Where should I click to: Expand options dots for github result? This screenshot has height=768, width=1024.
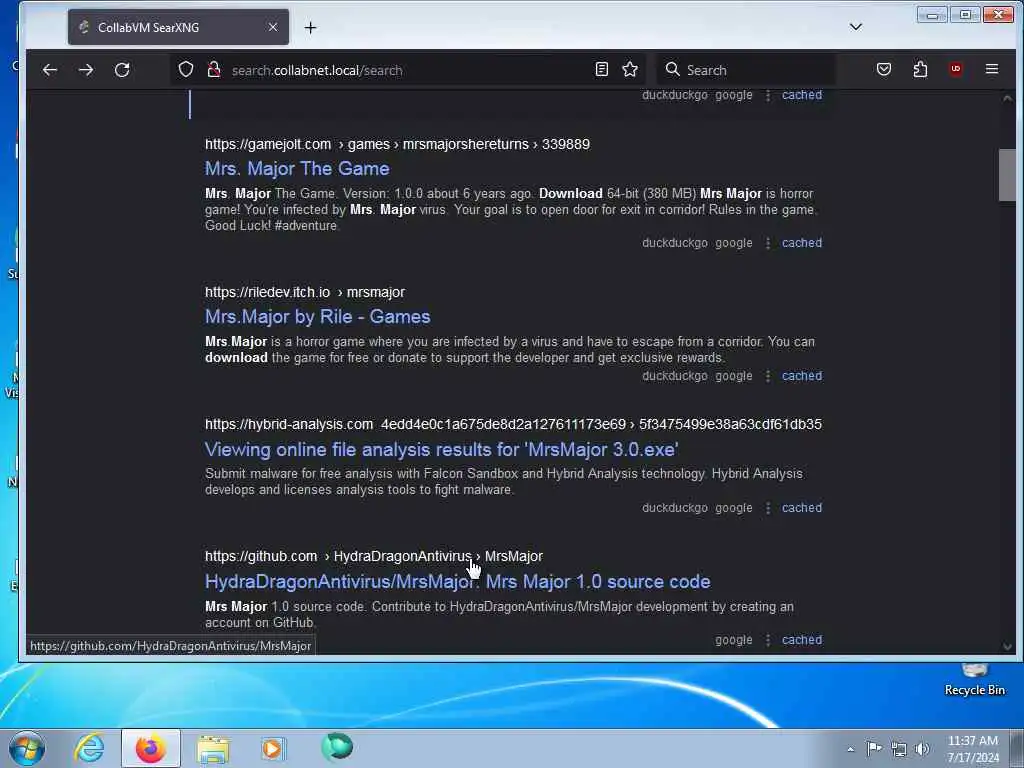768,640
